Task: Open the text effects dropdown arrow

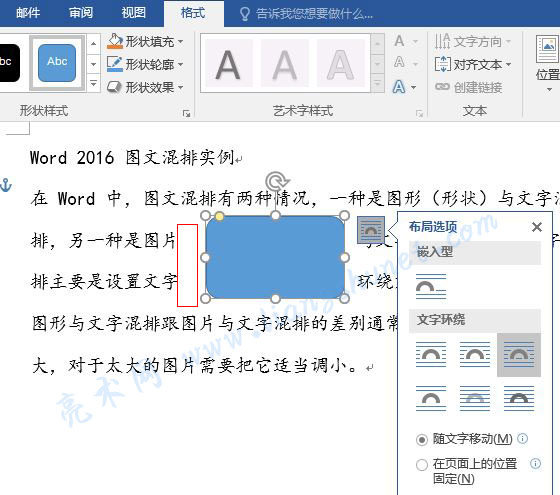Action: coord(414,87)
